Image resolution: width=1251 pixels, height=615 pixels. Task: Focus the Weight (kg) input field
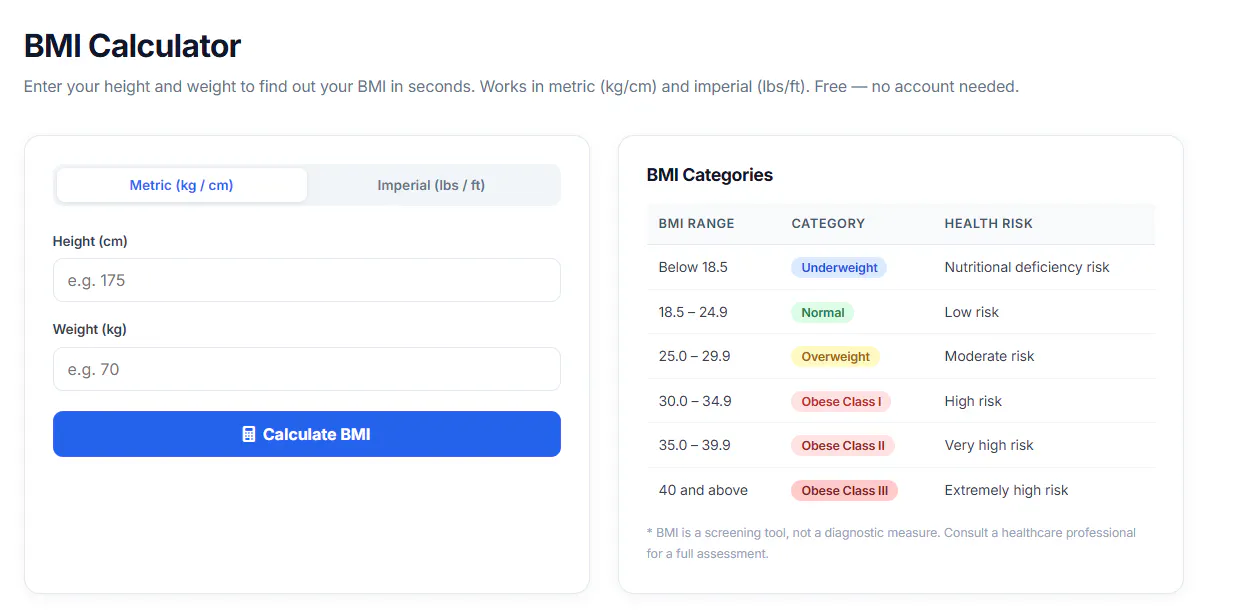[307, 369]
